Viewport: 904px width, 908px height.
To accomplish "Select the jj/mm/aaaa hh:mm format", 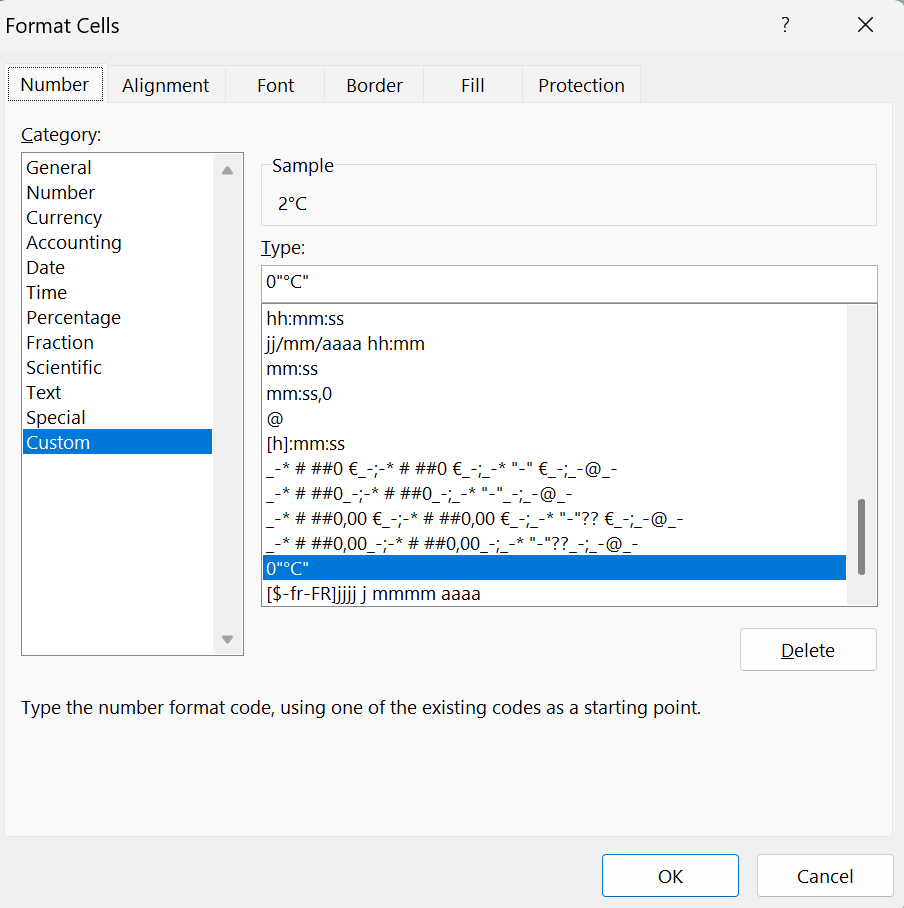I will pyautogui.click(x=554, y=343).
